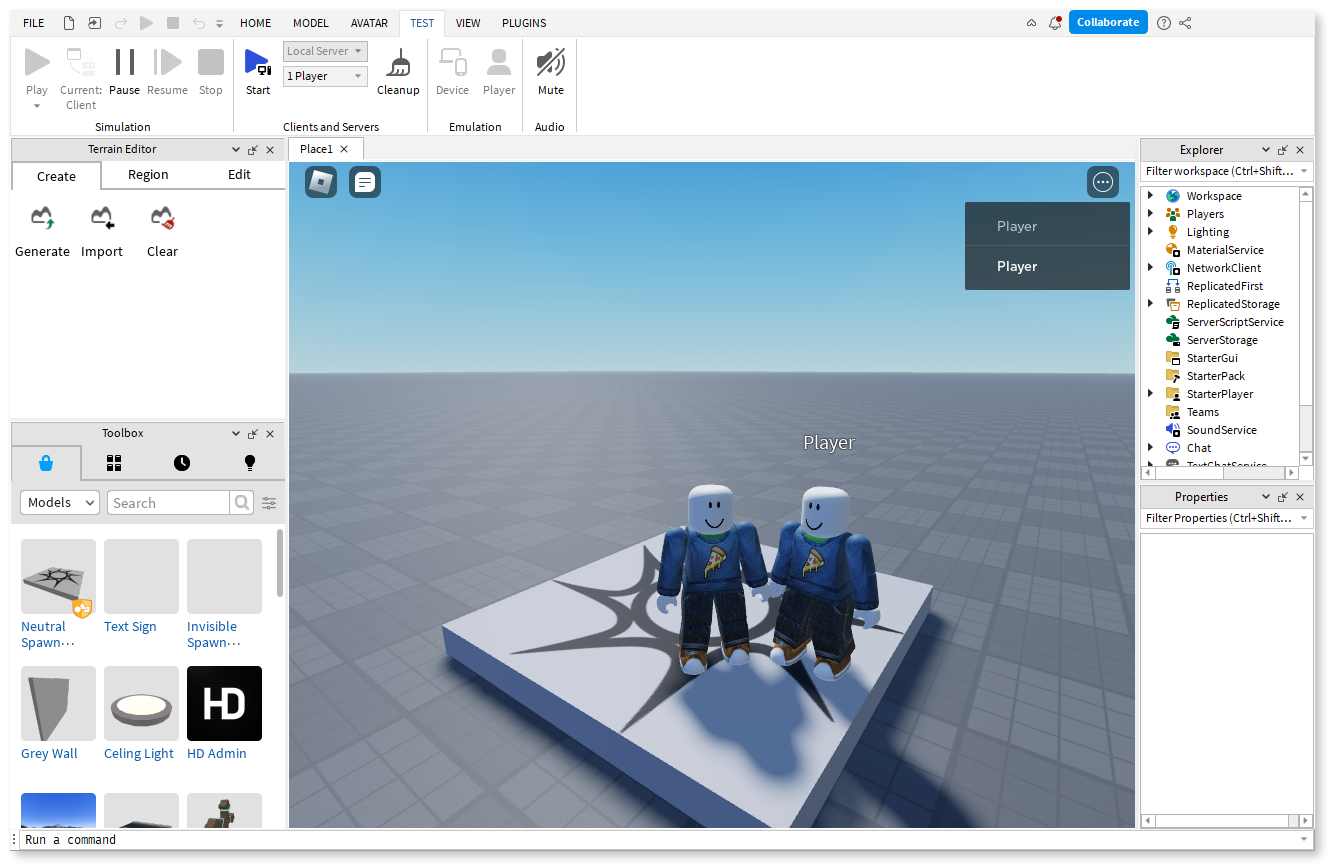Open Device emulation
The height and width of the screenshot is (866, 1330).
coord(452,62)
